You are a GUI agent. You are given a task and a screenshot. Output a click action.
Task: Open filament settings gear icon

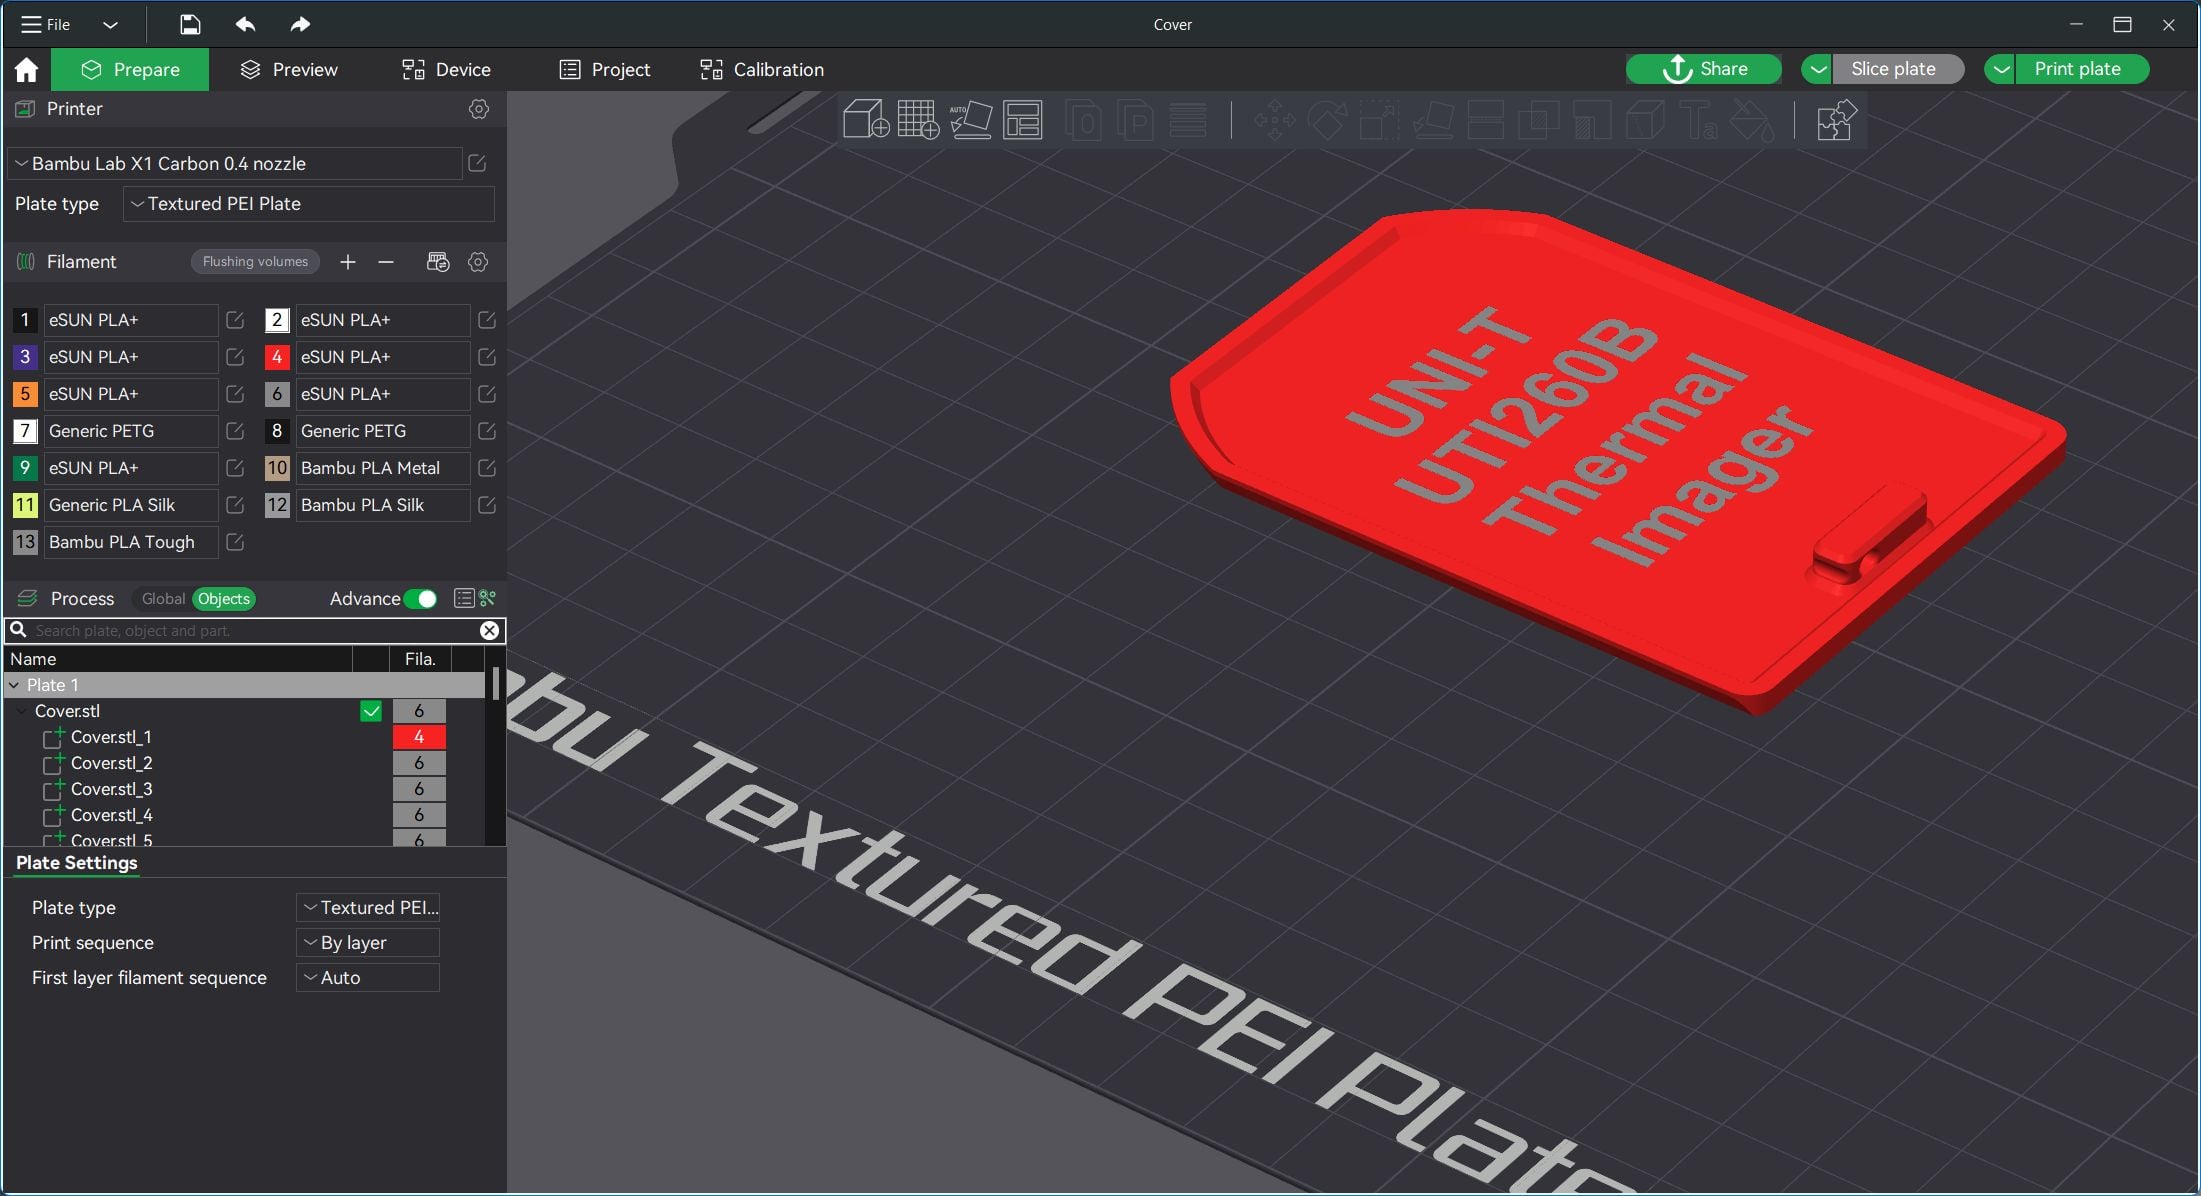pos(478,262)
